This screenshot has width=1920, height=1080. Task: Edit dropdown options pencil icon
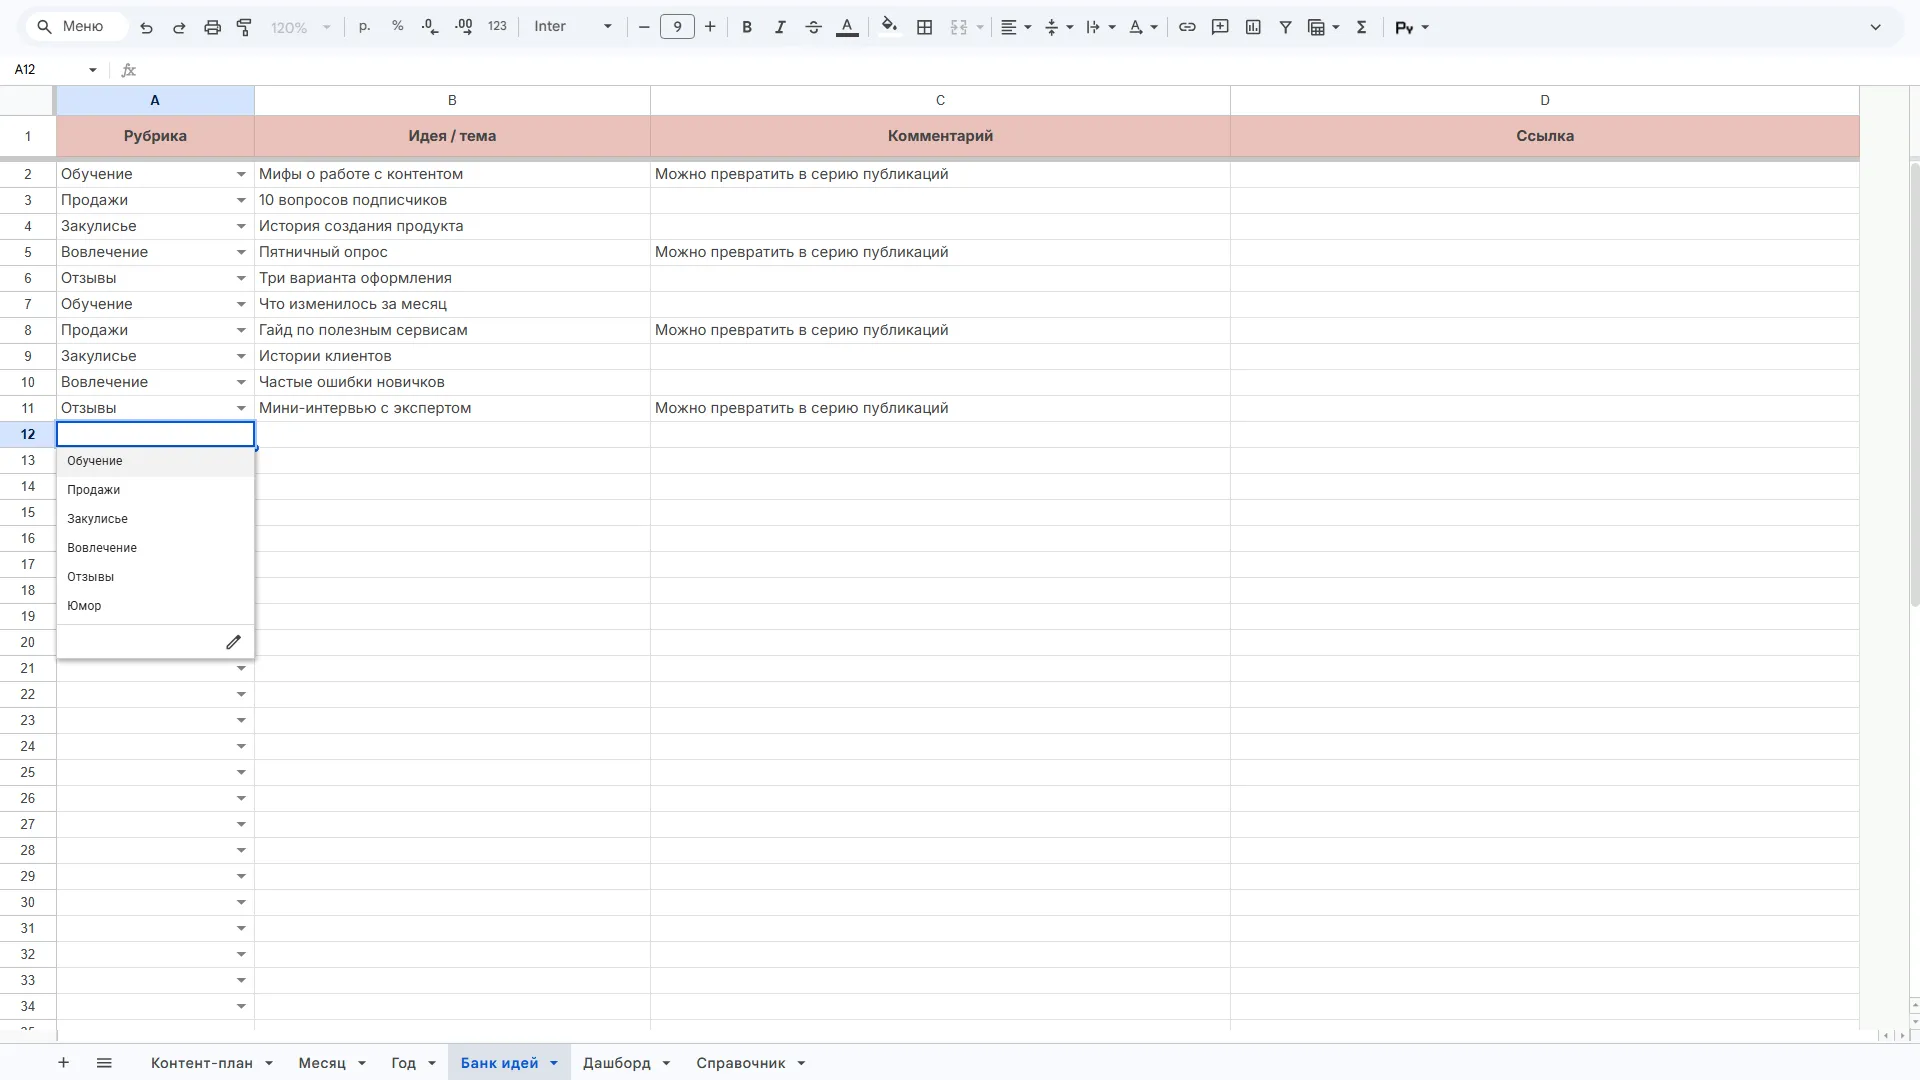[x=233, y=642]
